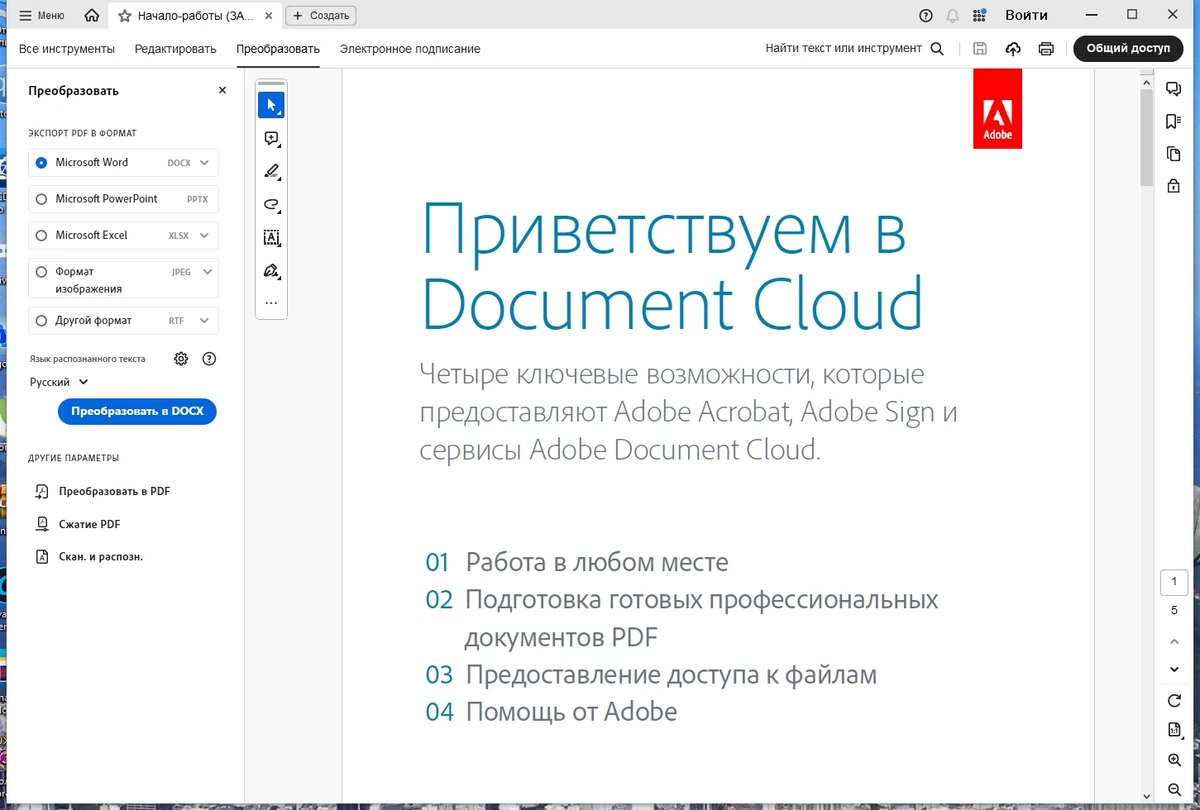The width and height of the screenshot is (1200, 810).
Task: Click the Print icon
Action: [1046, 49]
